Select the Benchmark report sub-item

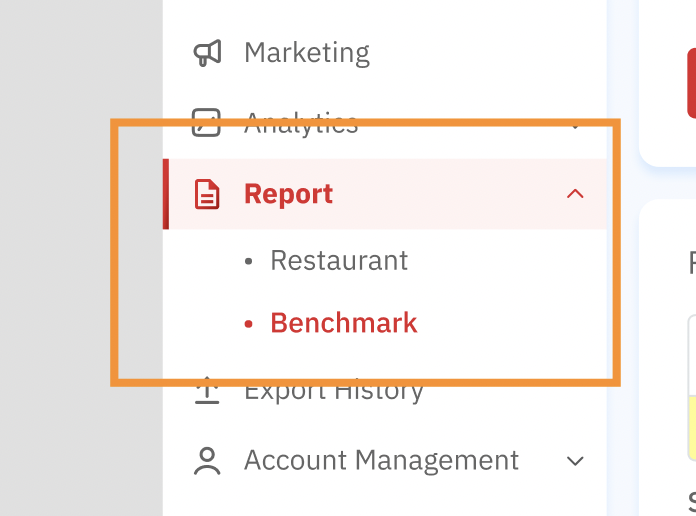(344, 323)
